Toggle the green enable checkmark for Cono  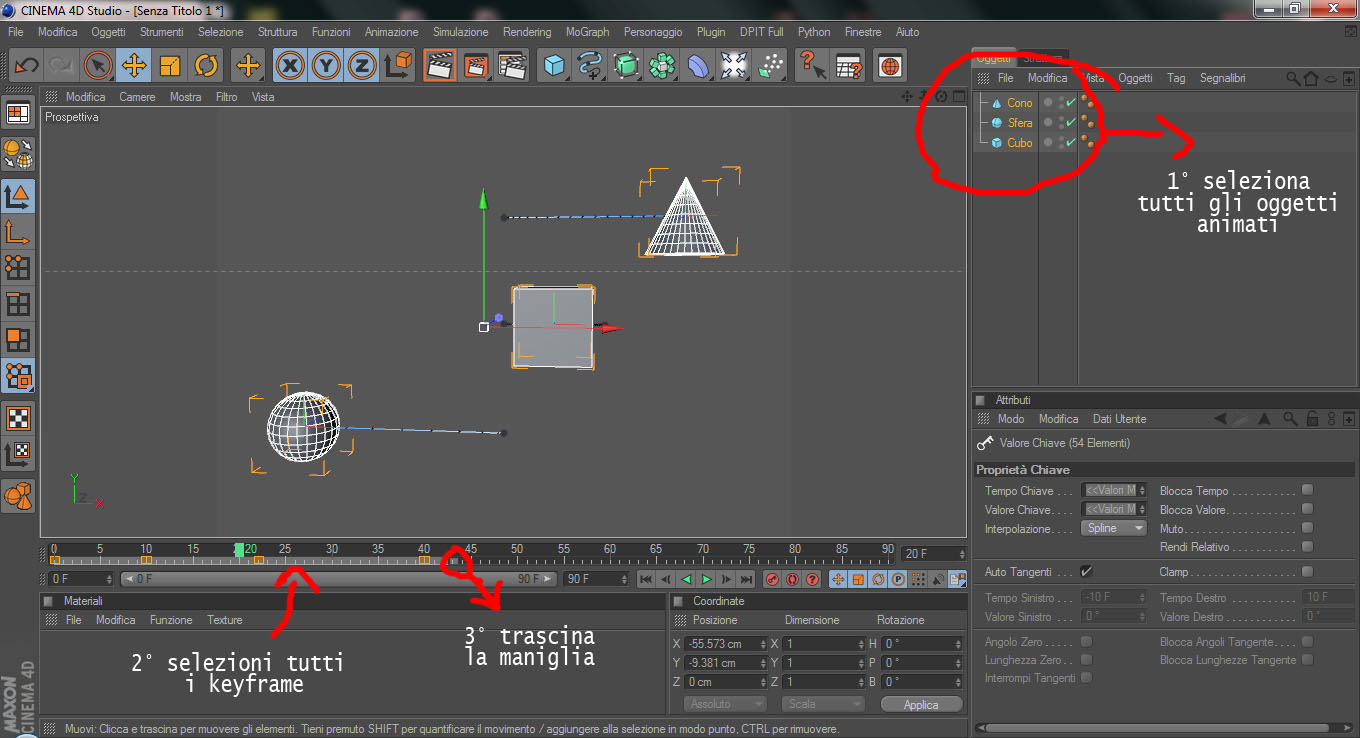[x=1071, y=103]
